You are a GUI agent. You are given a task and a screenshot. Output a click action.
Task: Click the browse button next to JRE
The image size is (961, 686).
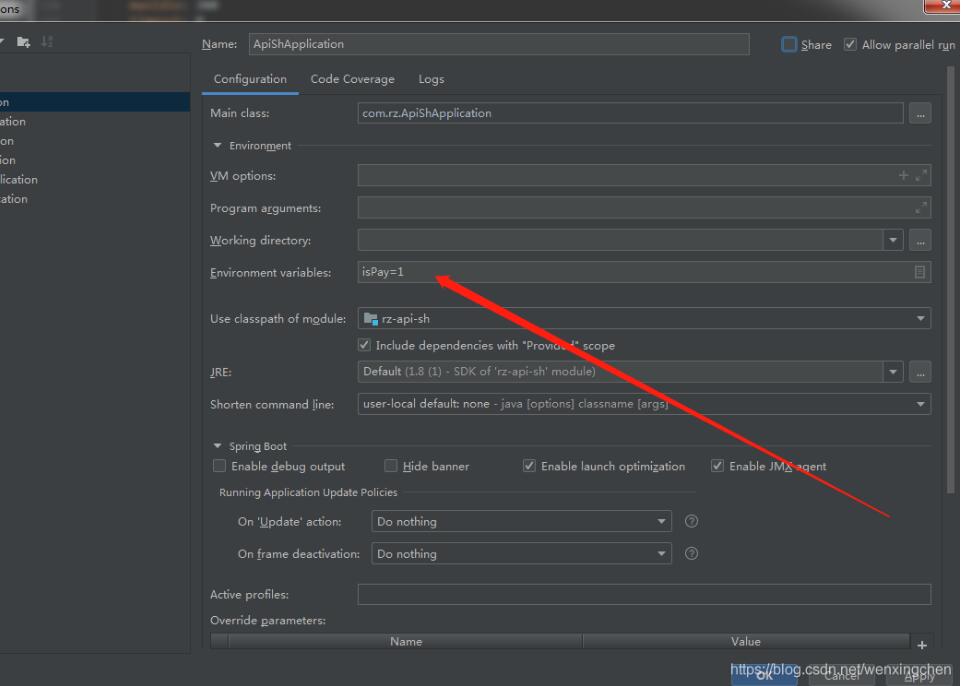point(920,372)
